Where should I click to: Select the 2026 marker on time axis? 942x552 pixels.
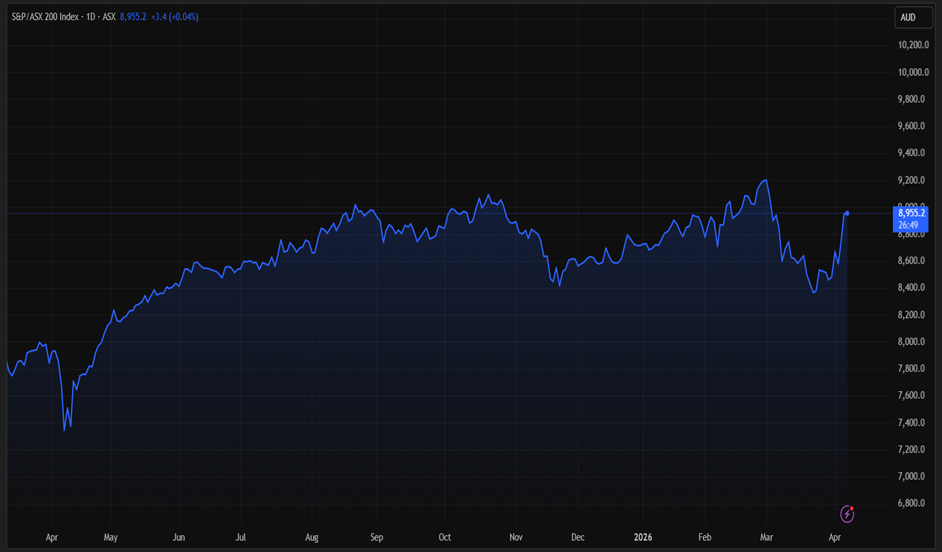645,537
